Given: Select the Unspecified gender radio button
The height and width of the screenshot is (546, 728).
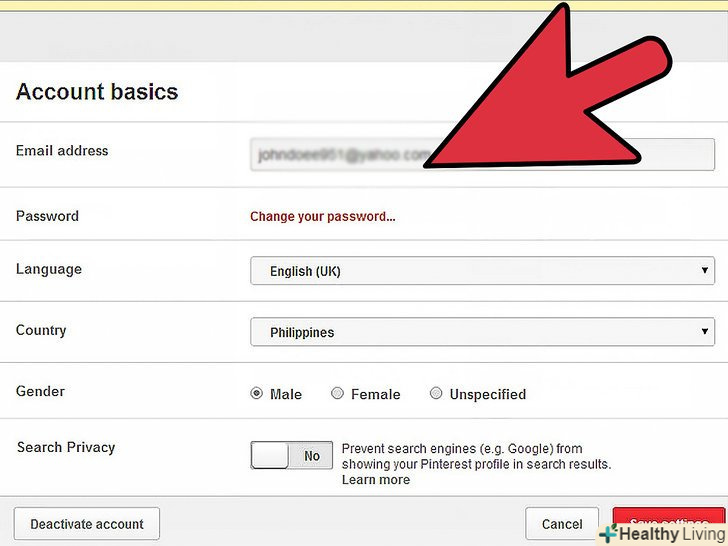Looking at the screenshot, I should (x=436, y=394).
